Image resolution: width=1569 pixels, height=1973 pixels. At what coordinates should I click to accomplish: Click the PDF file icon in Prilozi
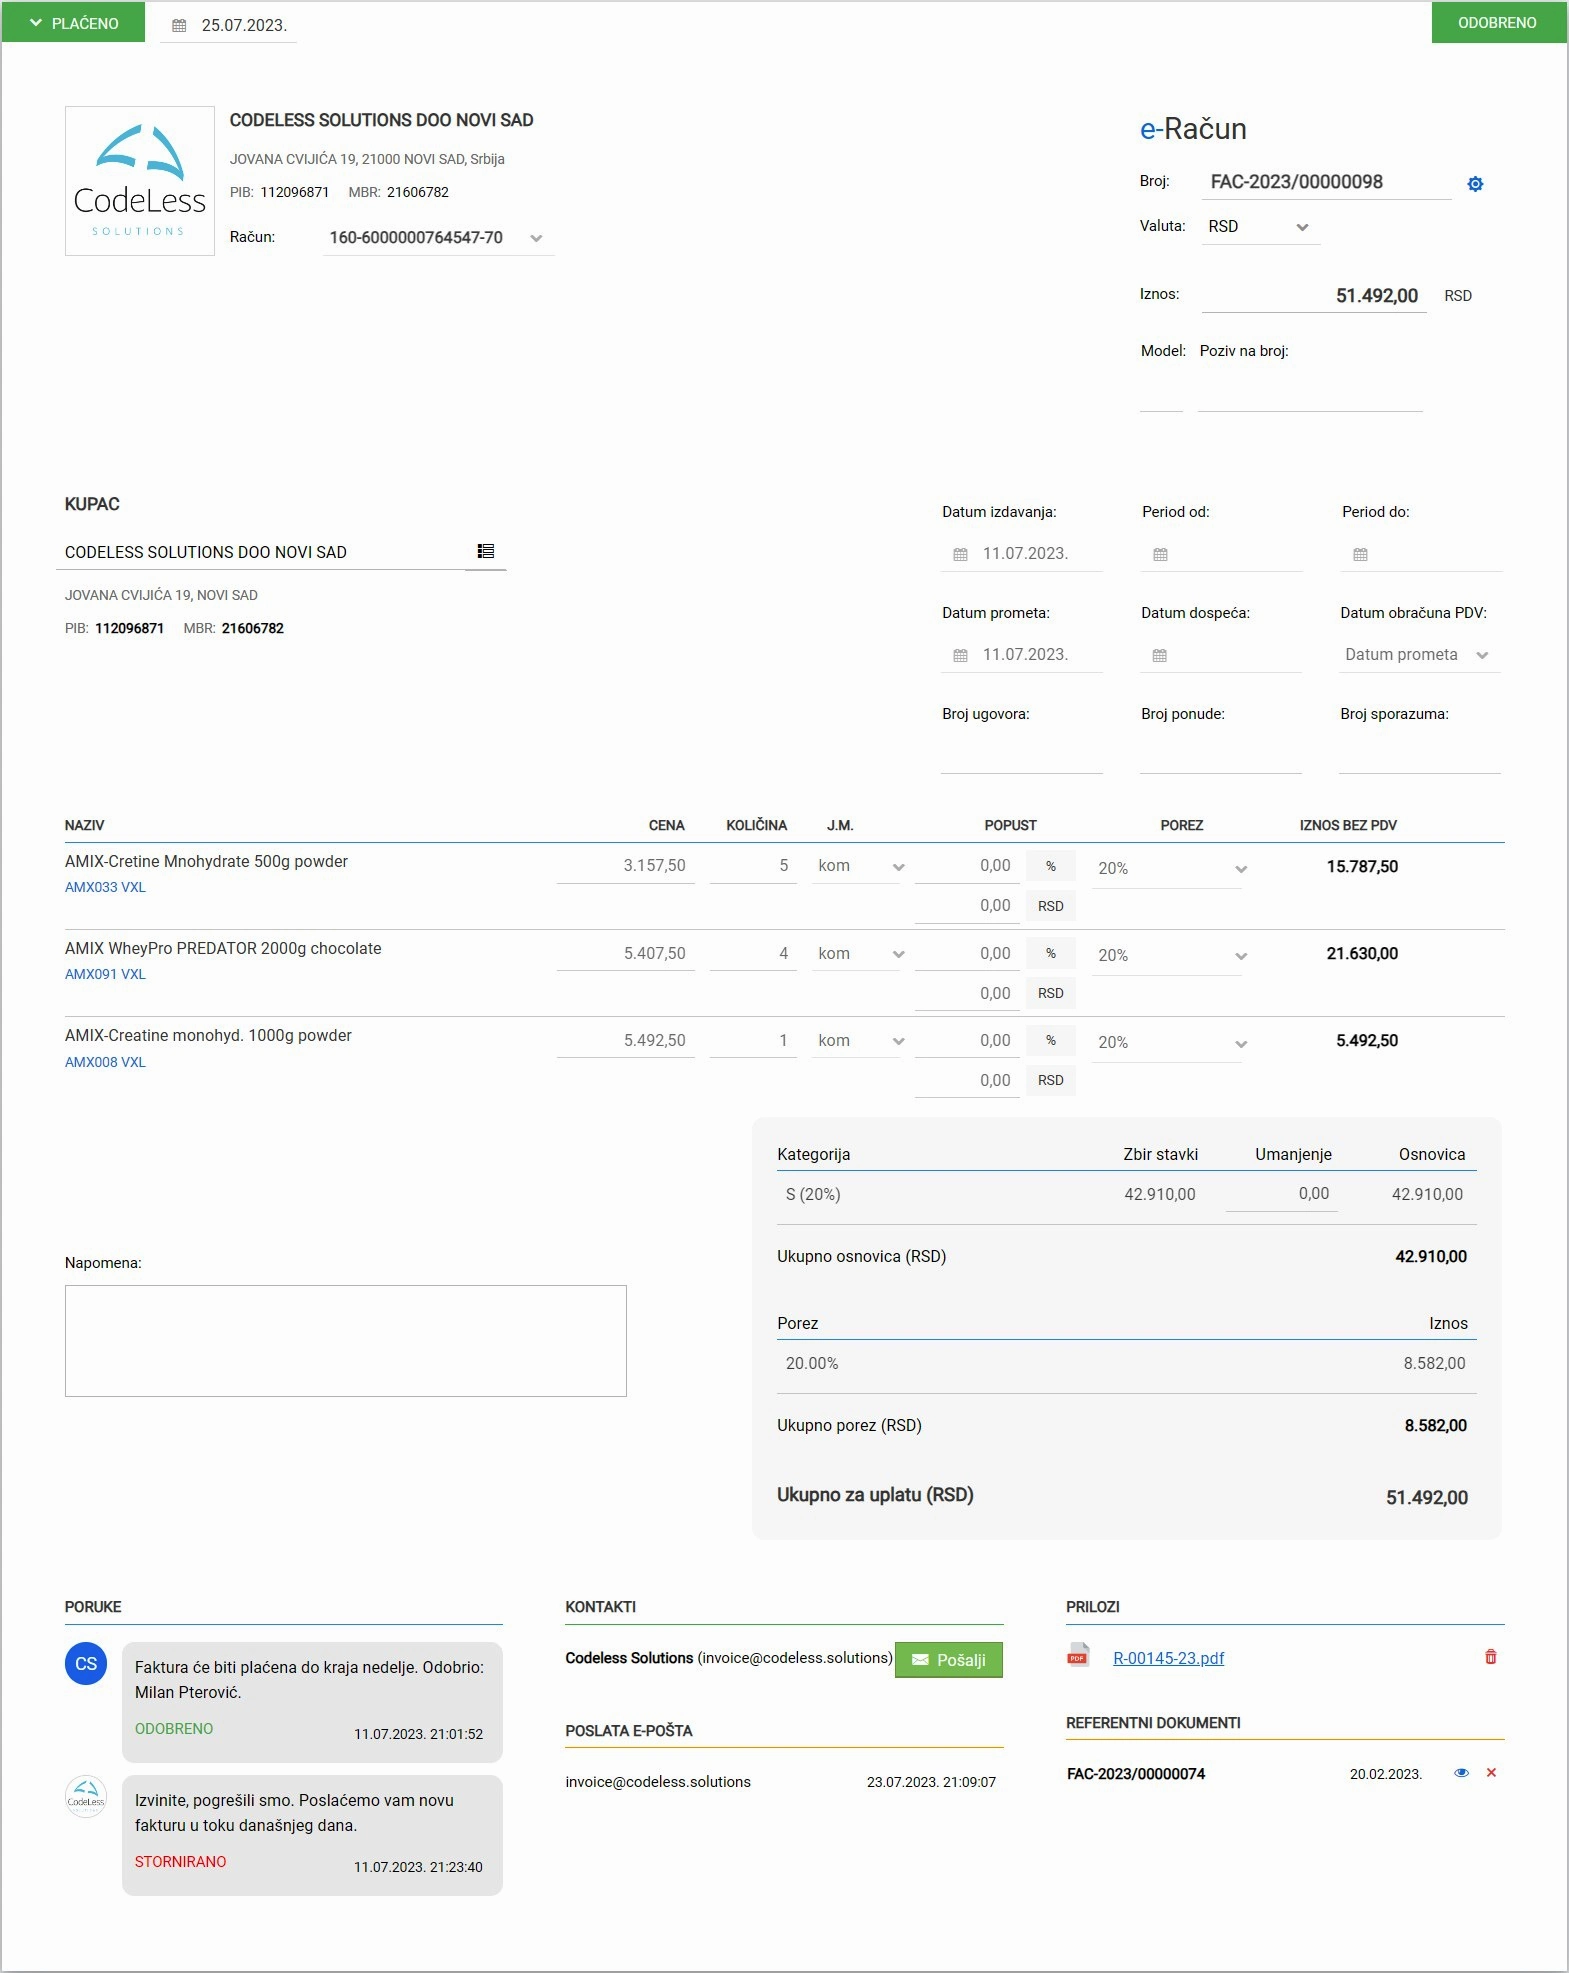click(1077, 1656)
